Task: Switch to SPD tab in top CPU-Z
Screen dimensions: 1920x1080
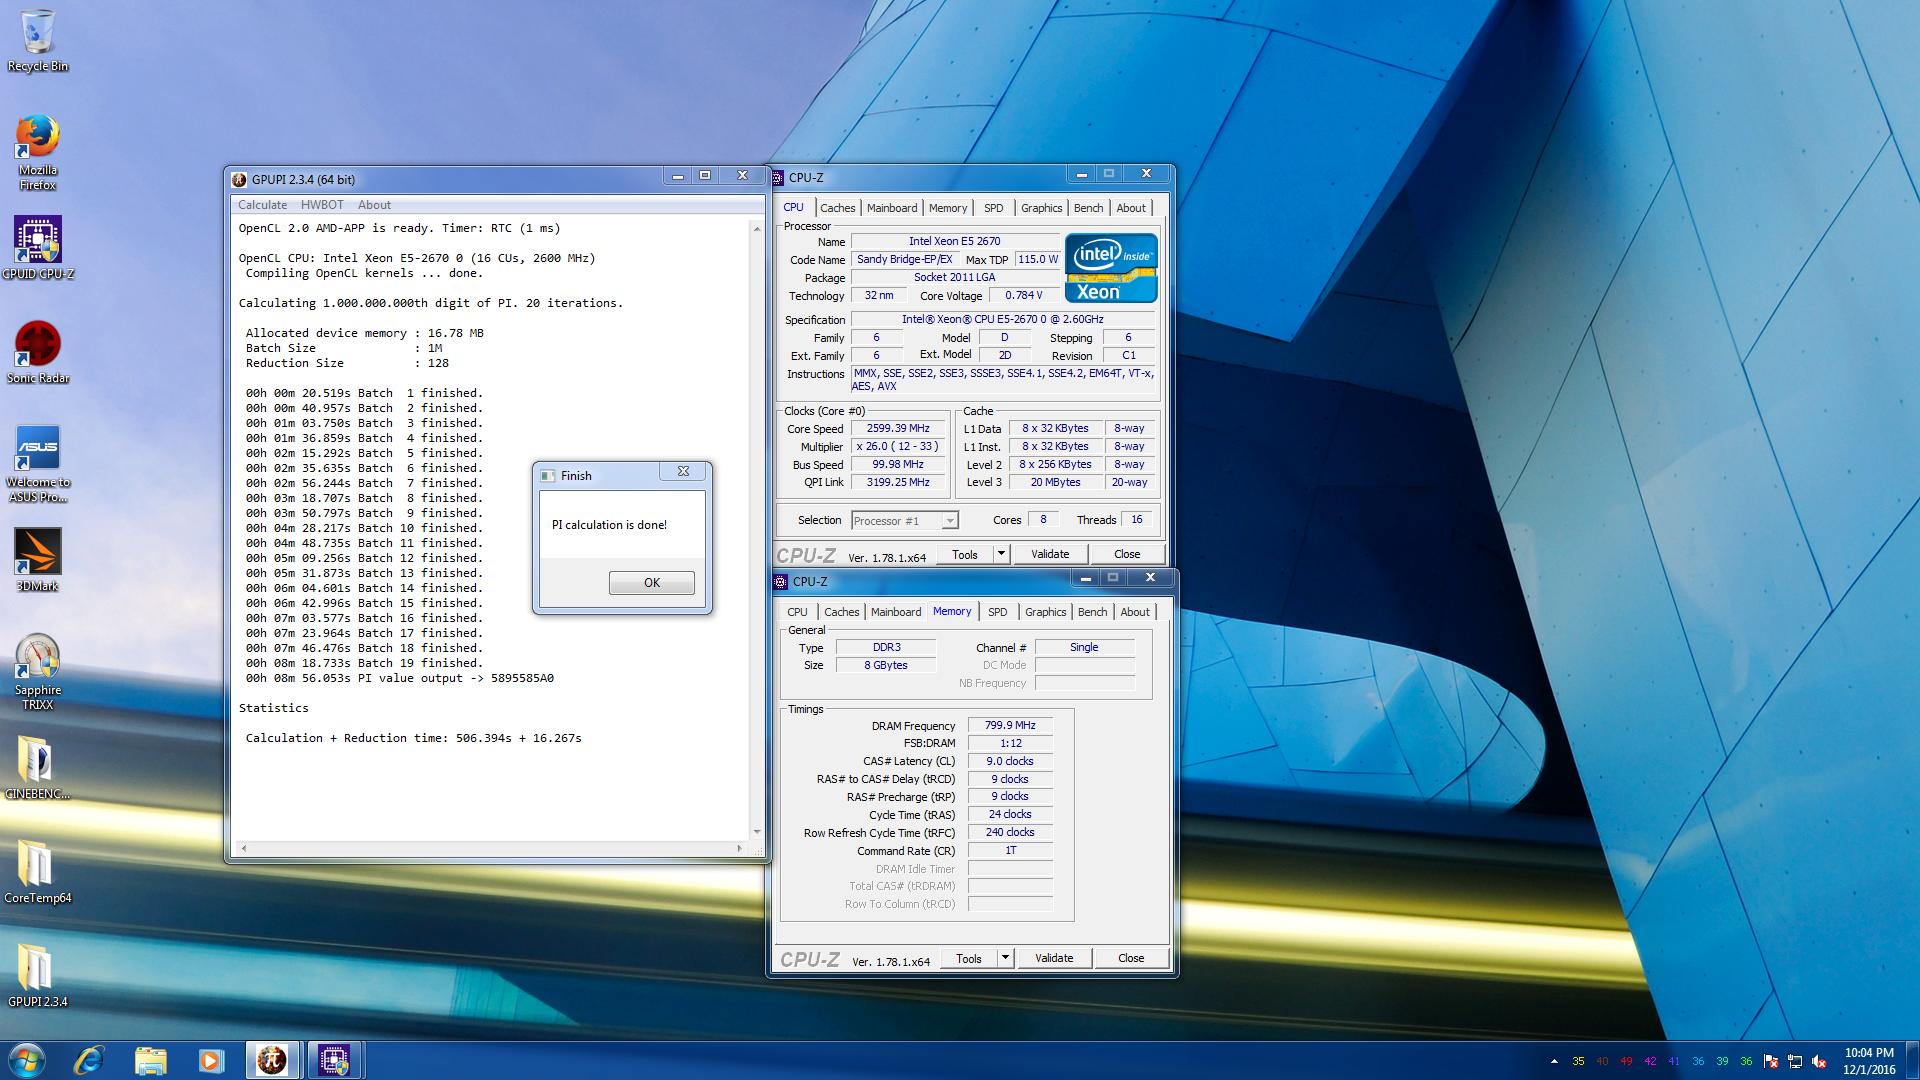Action: coord(993,208)
